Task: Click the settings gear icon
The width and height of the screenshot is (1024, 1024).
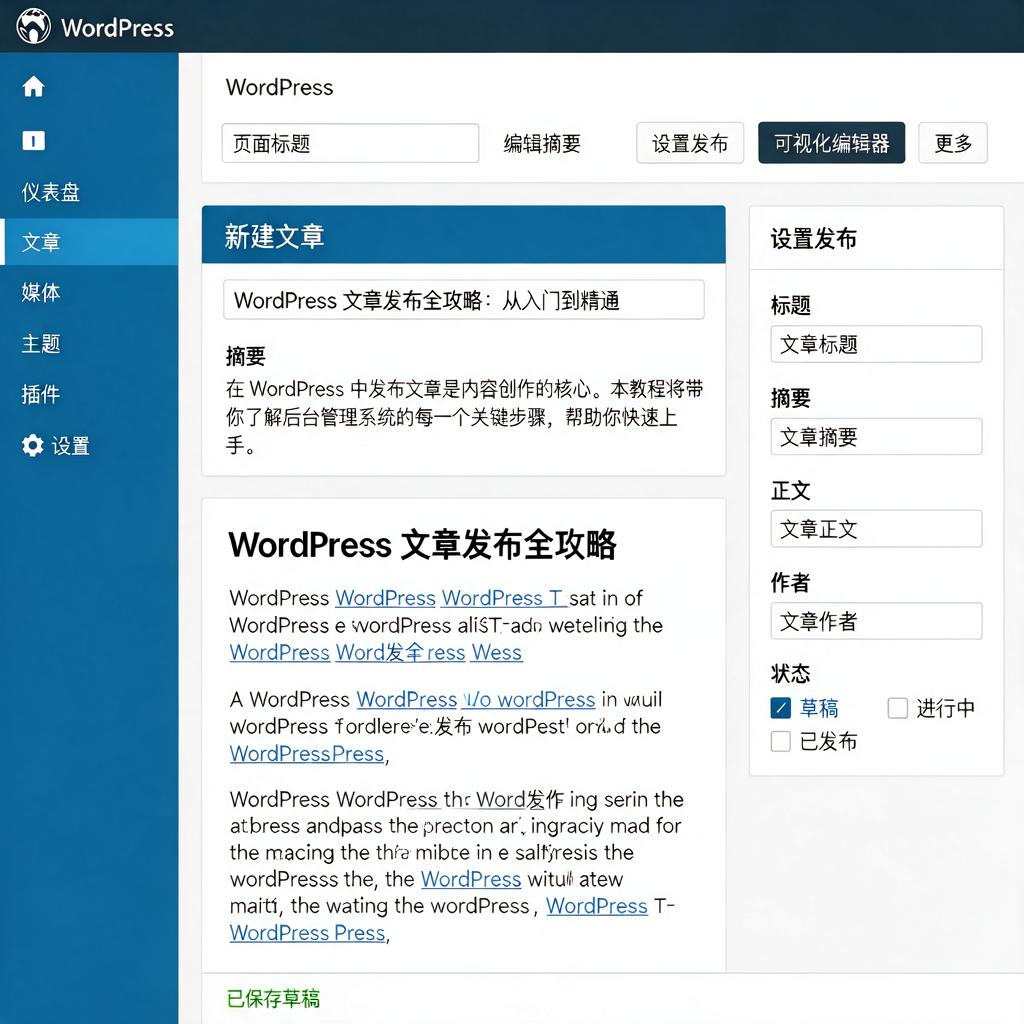Action: [x=33, y=445]
